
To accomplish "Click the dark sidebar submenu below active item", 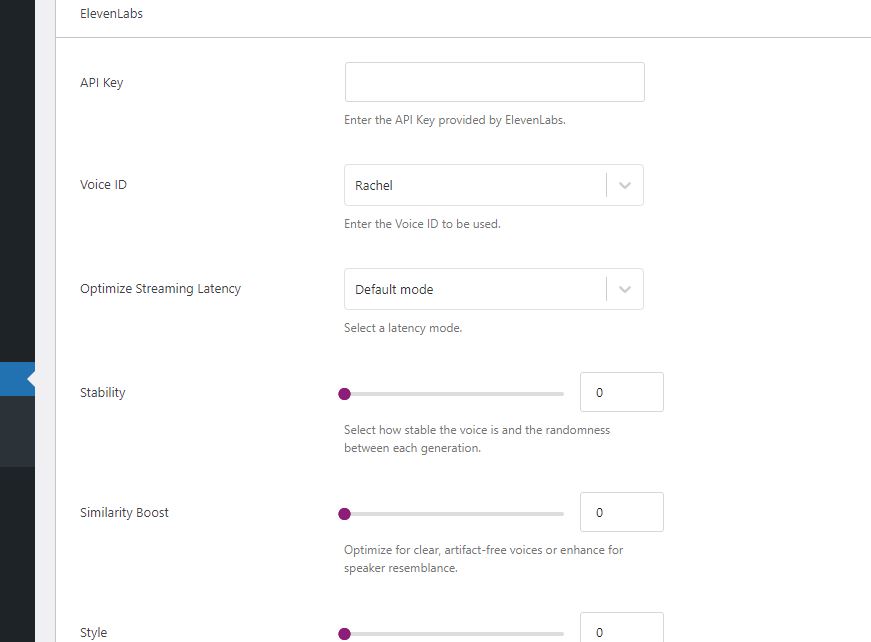I will pyautogui.click(x=17, y=432).
